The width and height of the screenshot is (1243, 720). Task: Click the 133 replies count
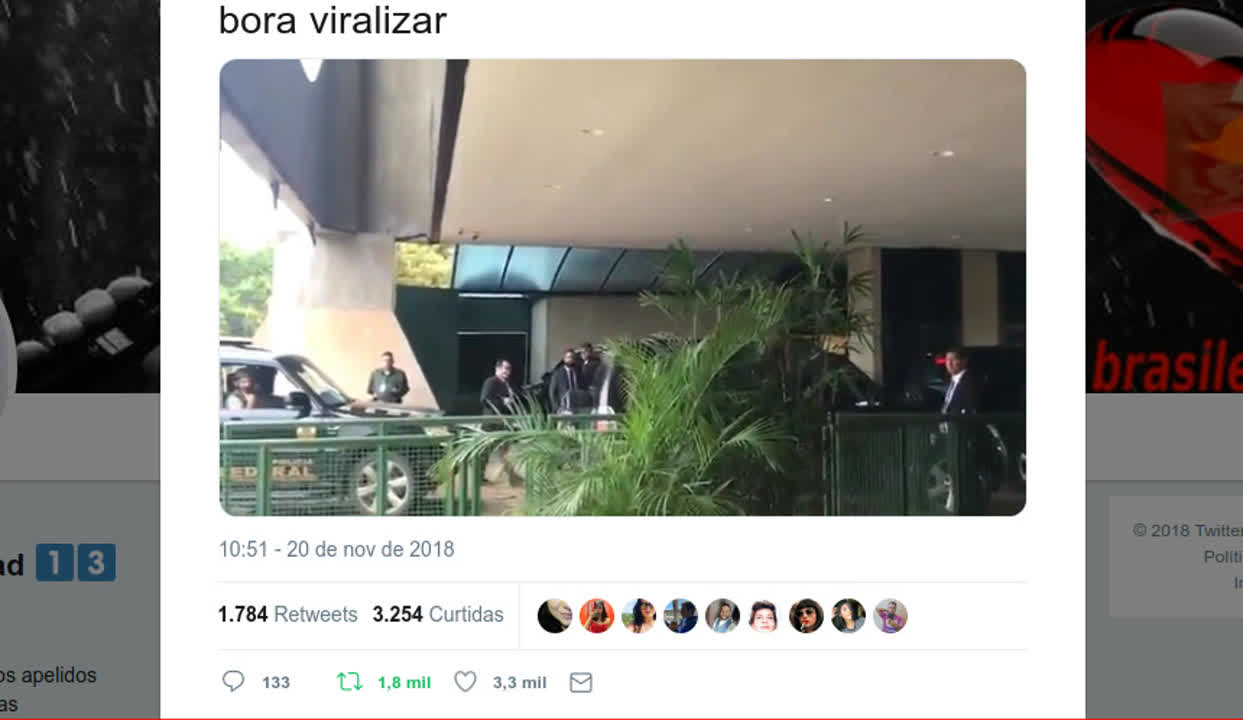[x=276, y=682]
